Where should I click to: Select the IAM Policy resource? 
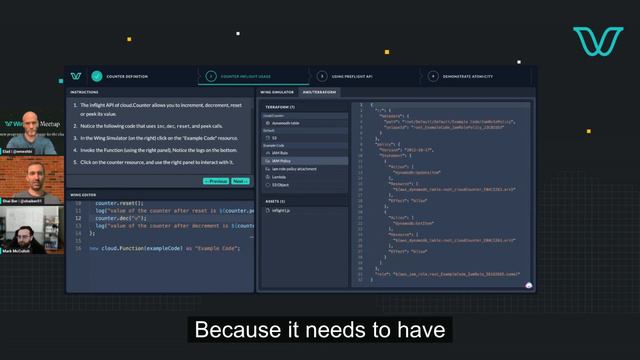click(305, 161)
